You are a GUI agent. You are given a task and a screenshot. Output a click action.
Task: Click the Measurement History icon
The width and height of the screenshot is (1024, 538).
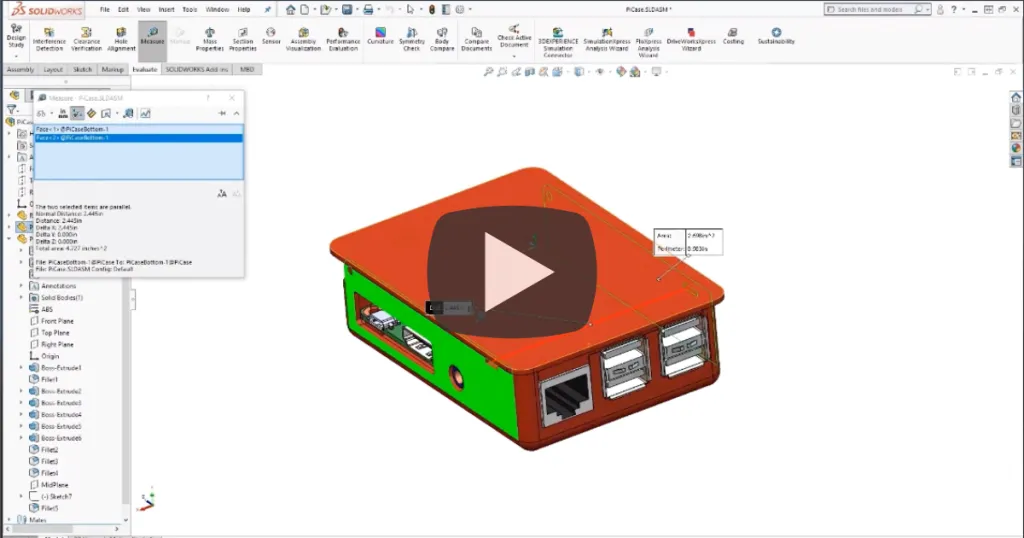point(145,114)
